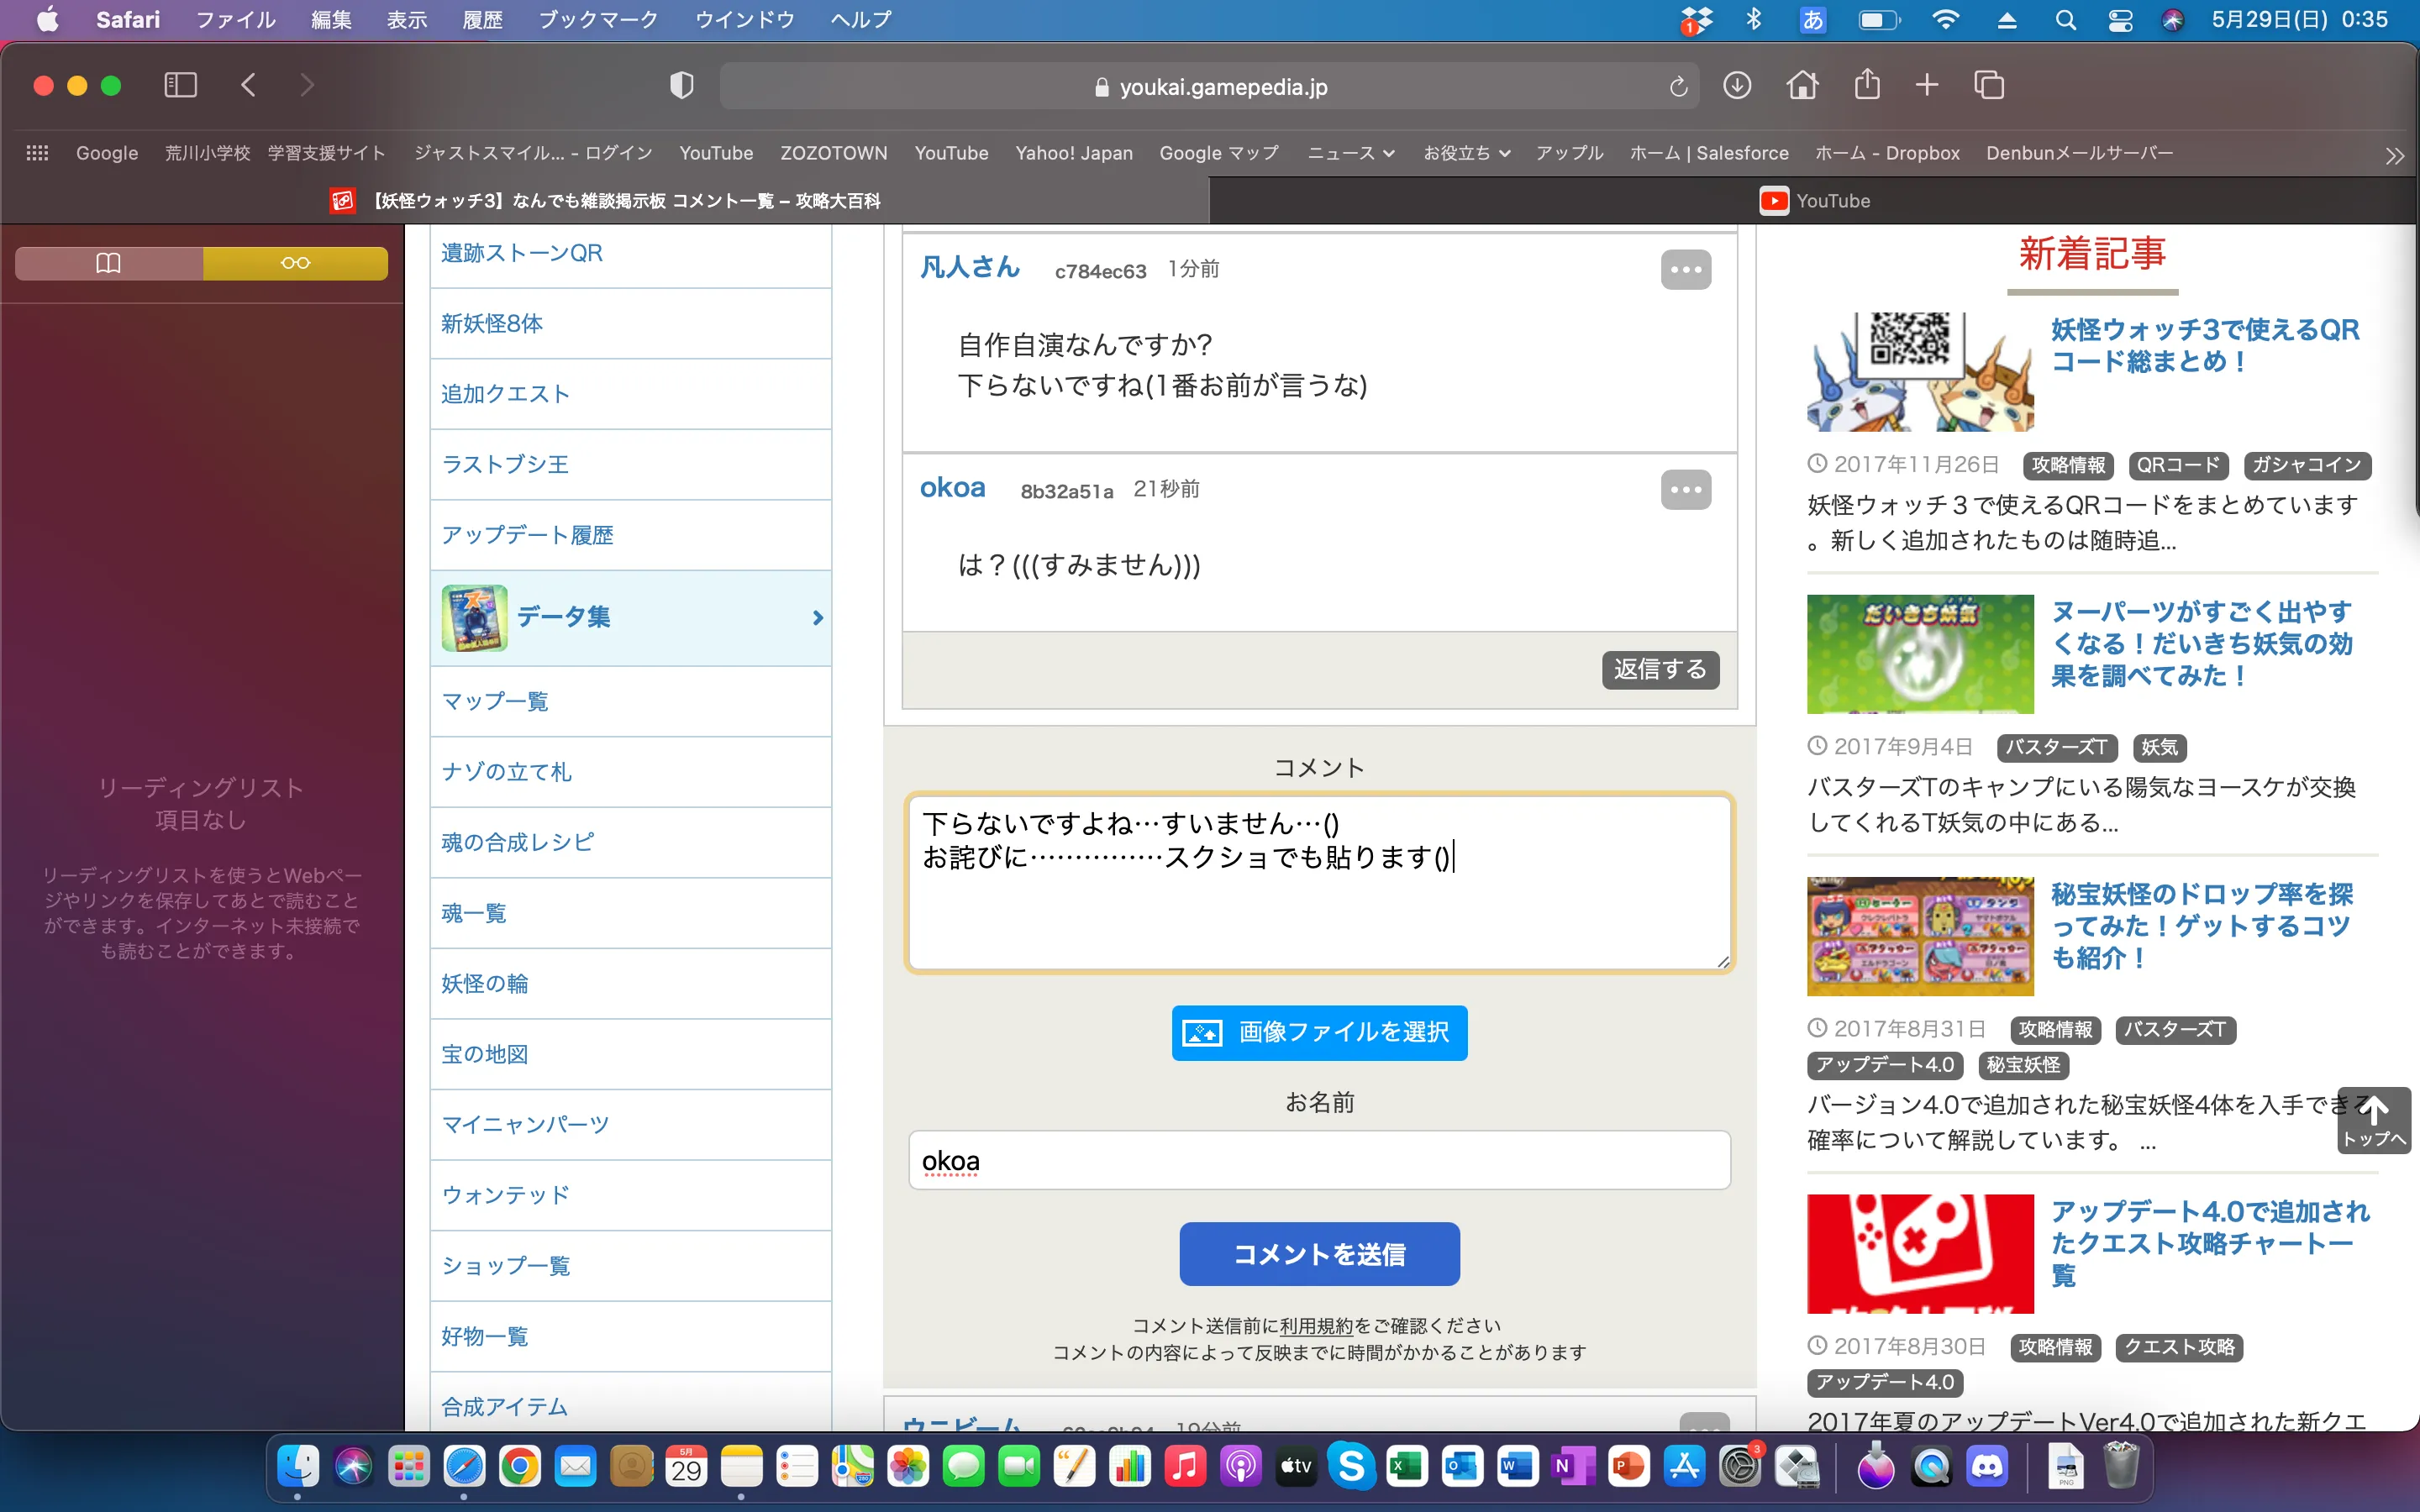
Task: Switch to Bookmarks in sidebar
Action: click(x=108, y=263)
